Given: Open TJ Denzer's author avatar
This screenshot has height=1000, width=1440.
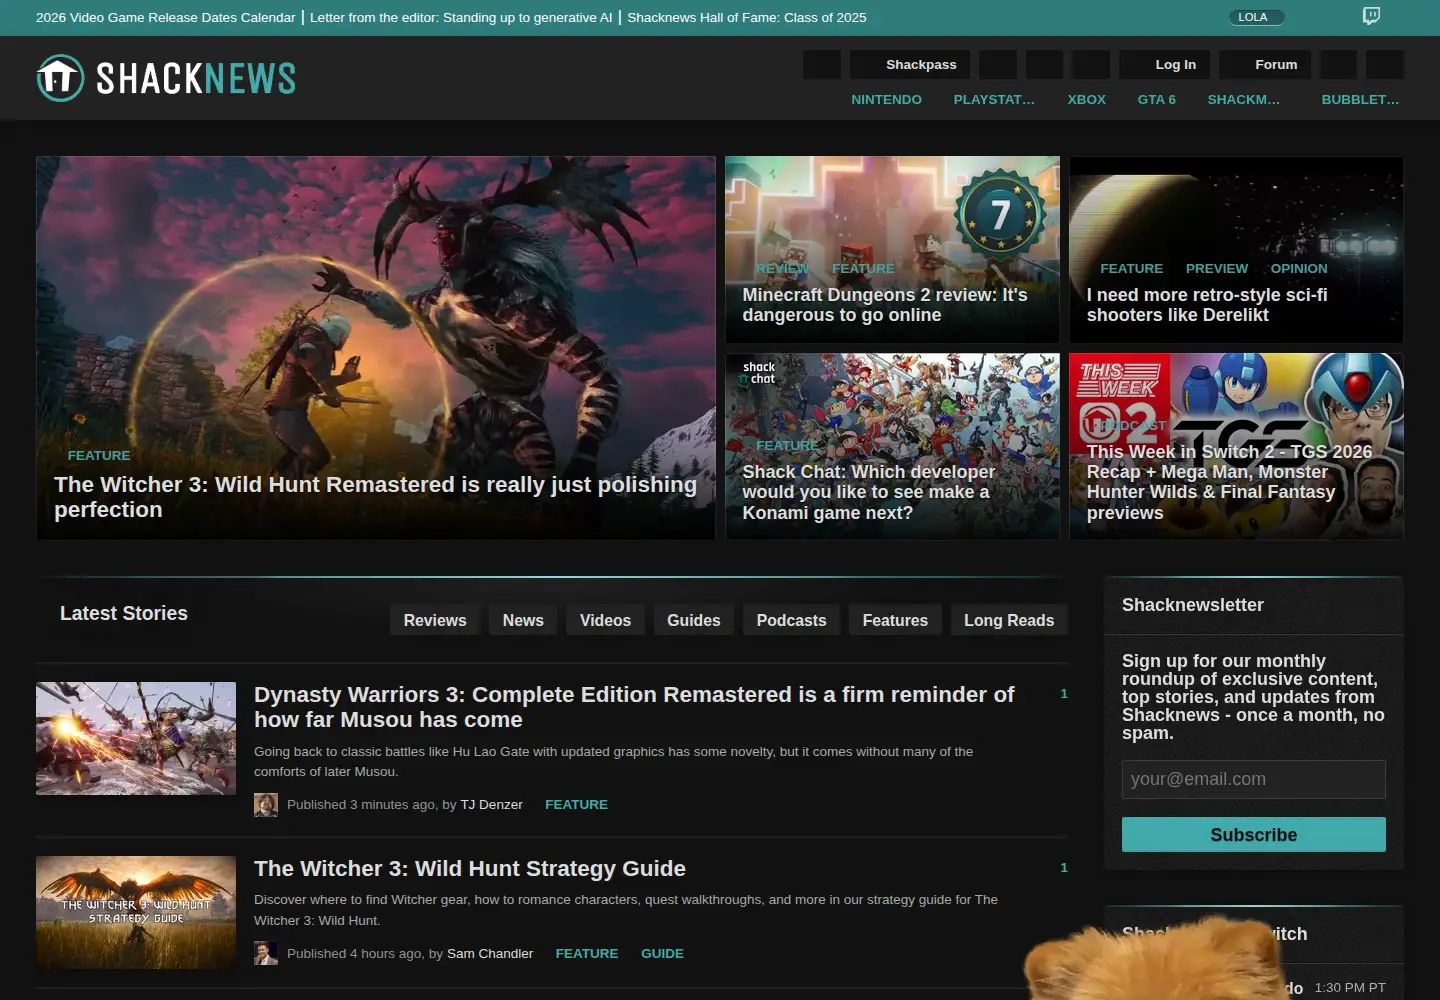Looking at the screenshot, I should 266,805.
